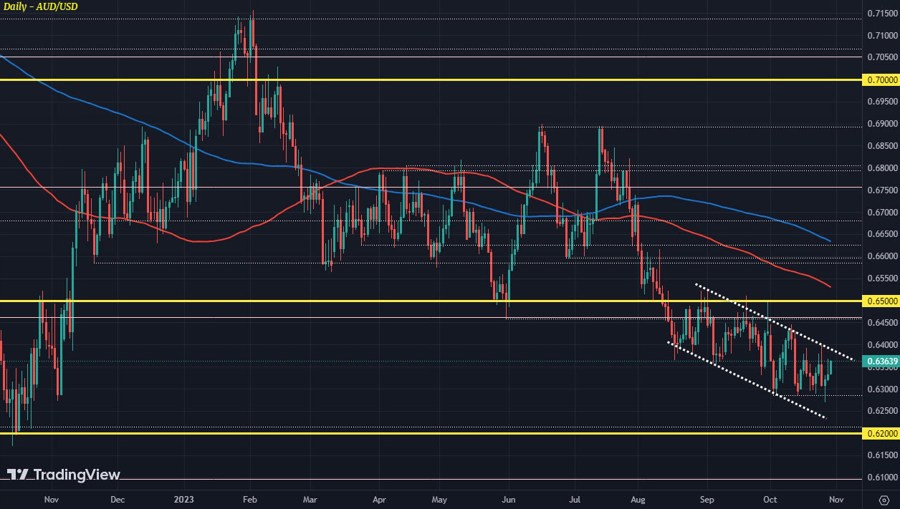Click the 0.65500 price axis value

(x=883, y=278)
